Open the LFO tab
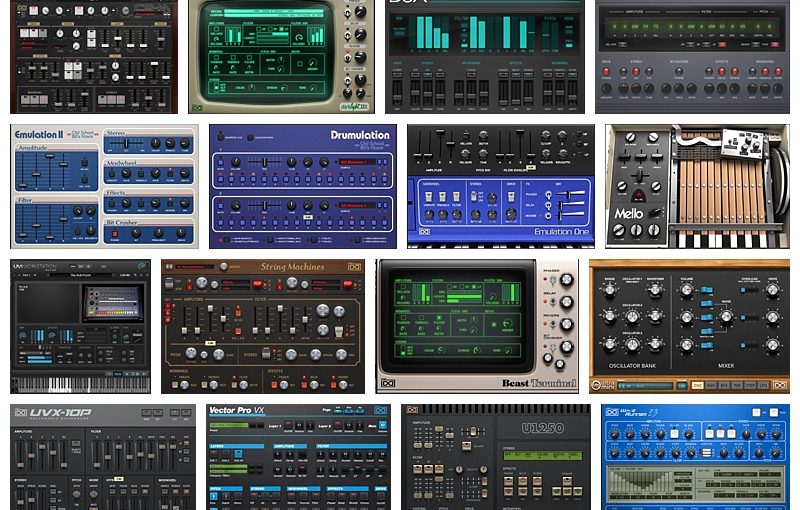The image size is (800, 510). tap(763, 386)
